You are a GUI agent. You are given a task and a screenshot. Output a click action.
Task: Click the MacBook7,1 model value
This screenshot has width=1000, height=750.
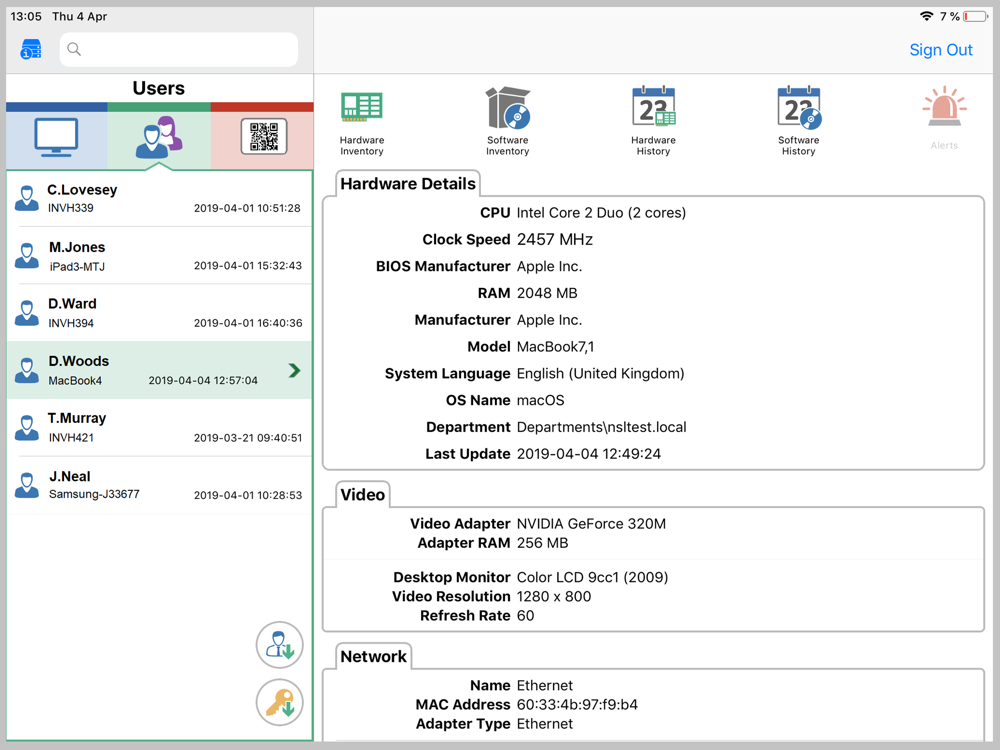point(555,347)
